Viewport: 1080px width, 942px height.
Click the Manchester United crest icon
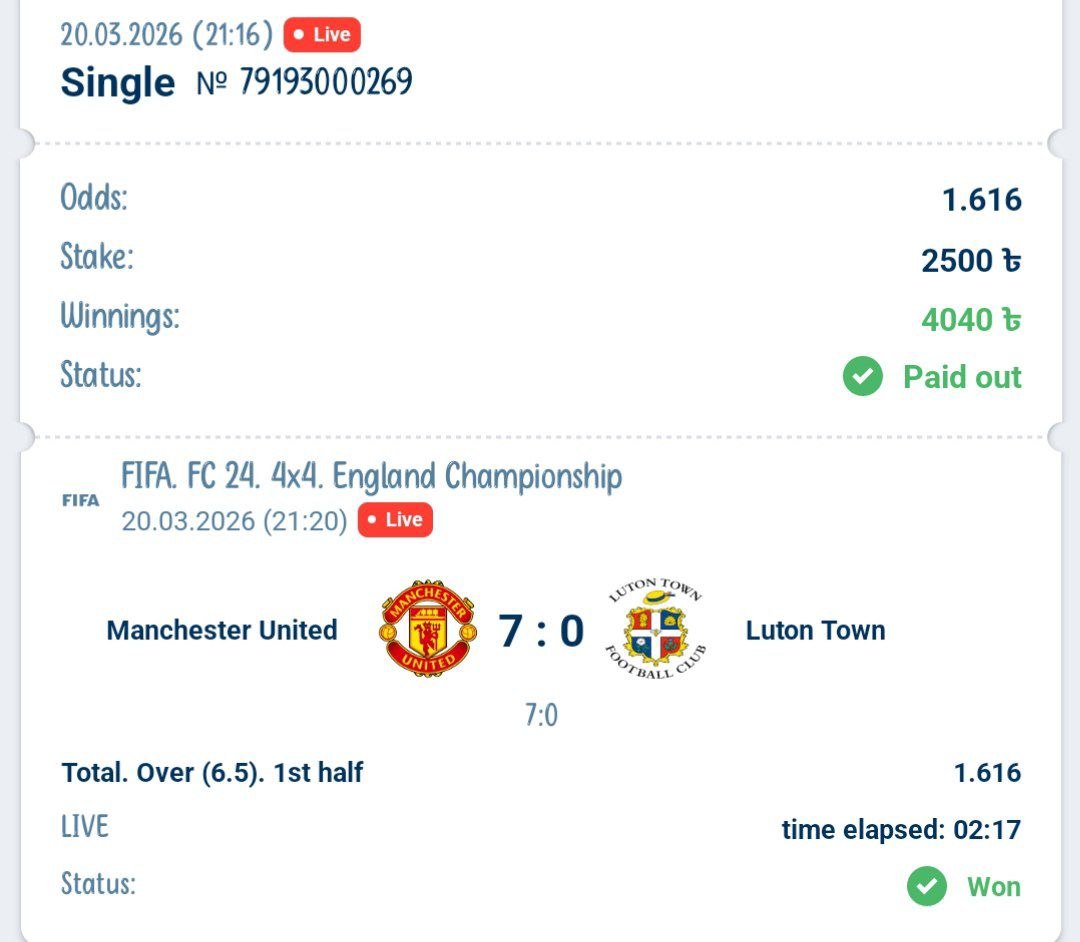click(425, 629)
